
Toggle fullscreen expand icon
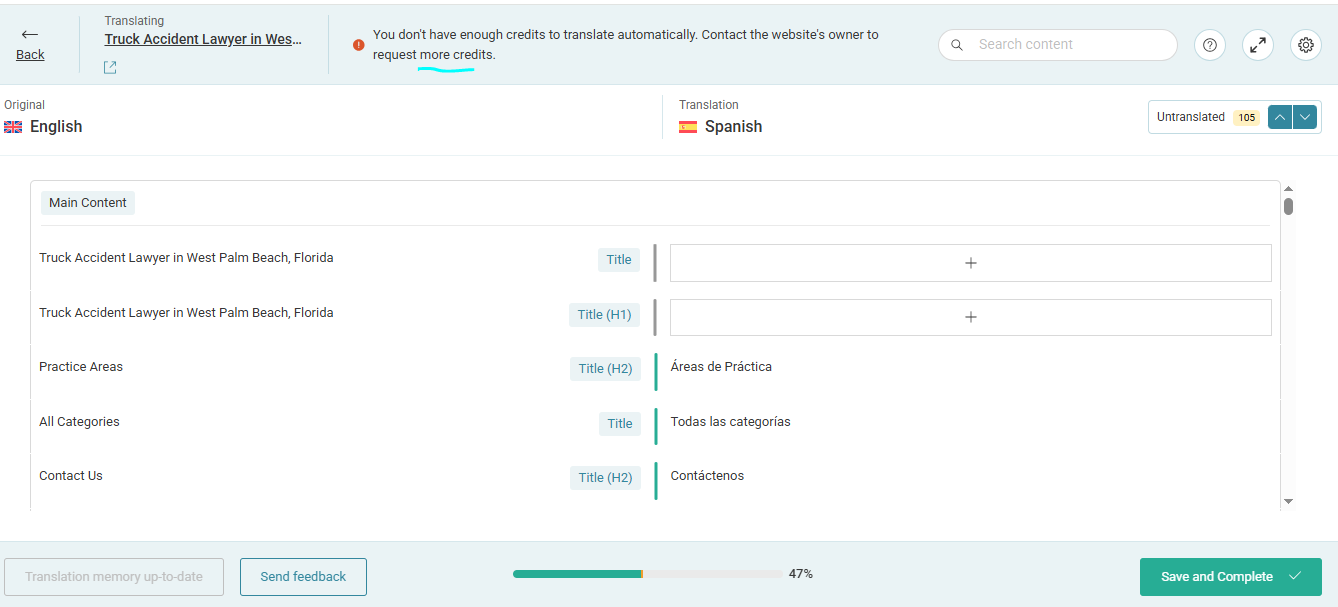point(1258,45)
